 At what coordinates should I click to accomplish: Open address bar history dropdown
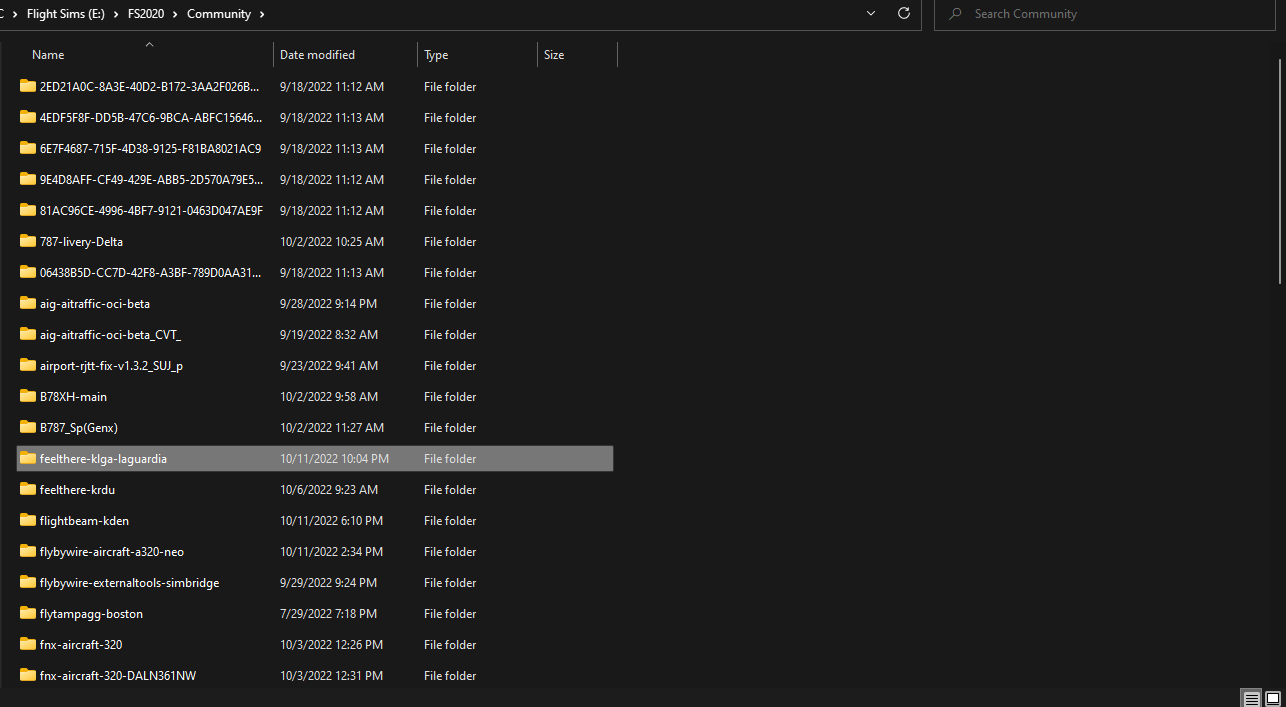click(x=871, y=14)
